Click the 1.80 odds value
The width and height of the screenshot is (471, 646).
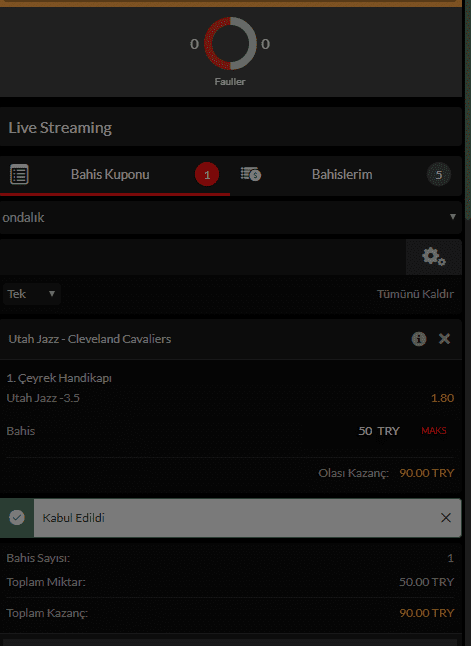click(x=442, y=398)
